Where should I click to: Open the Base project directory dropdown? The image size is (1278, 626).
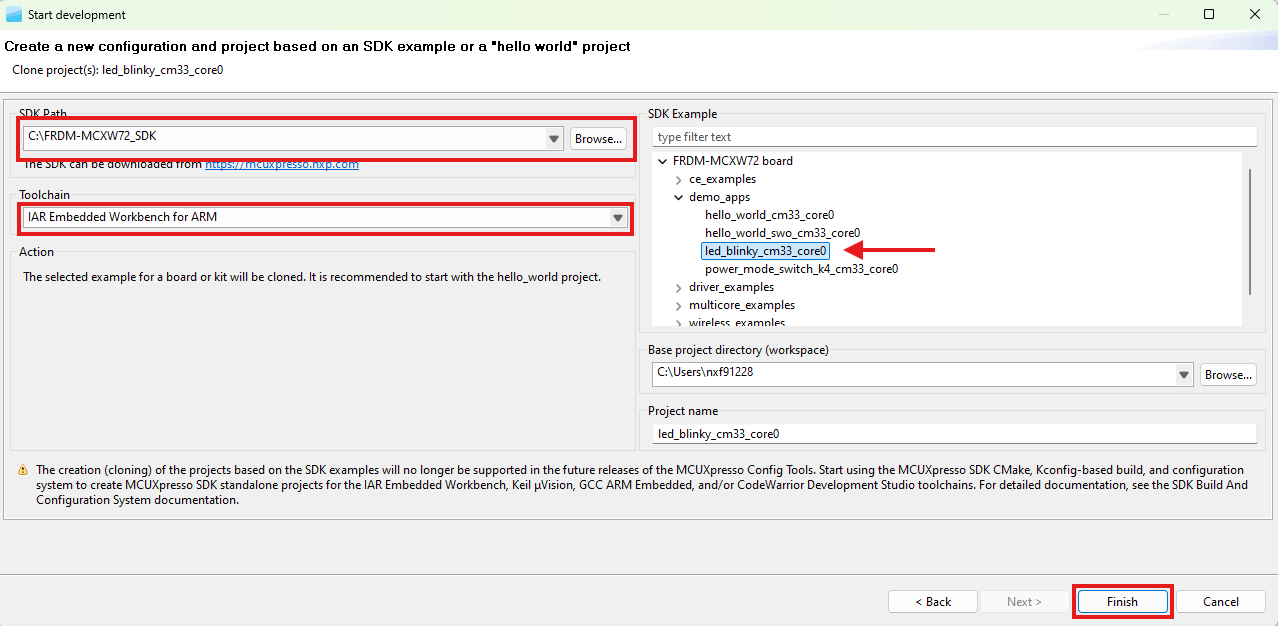(x=1183, y=374)
